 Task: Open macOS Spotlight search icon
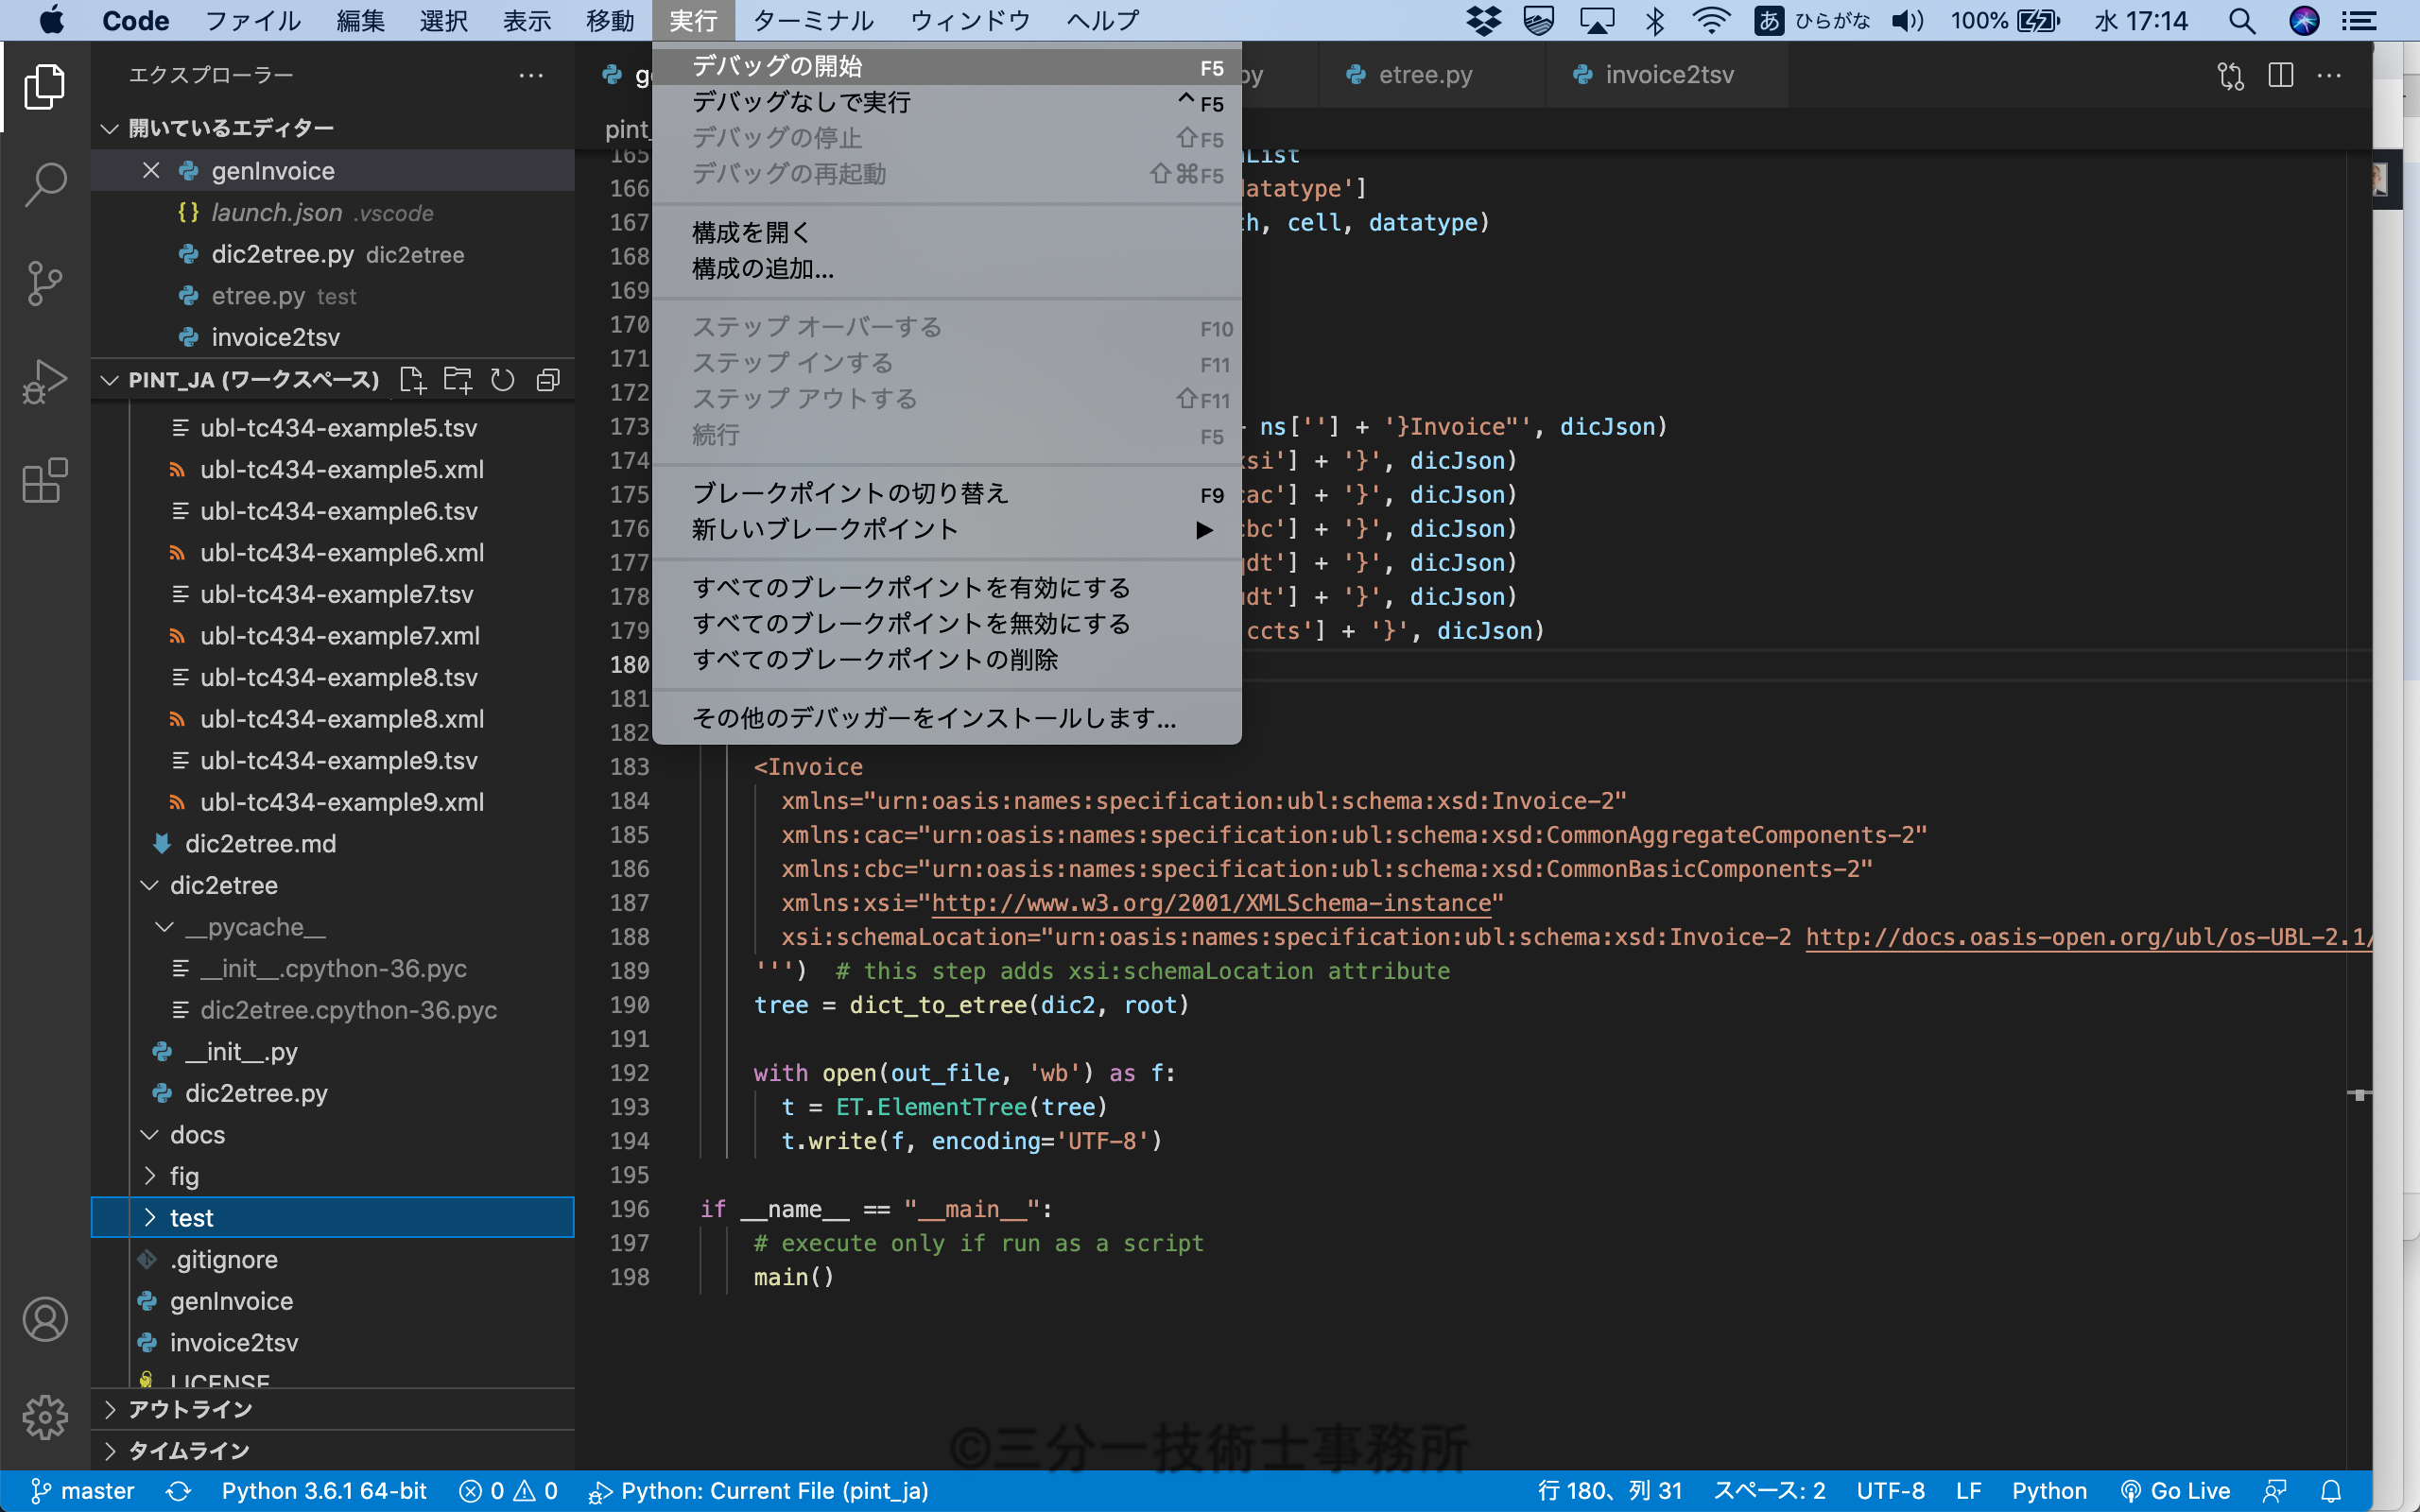pyautogui.click(x=2242, y=20)
